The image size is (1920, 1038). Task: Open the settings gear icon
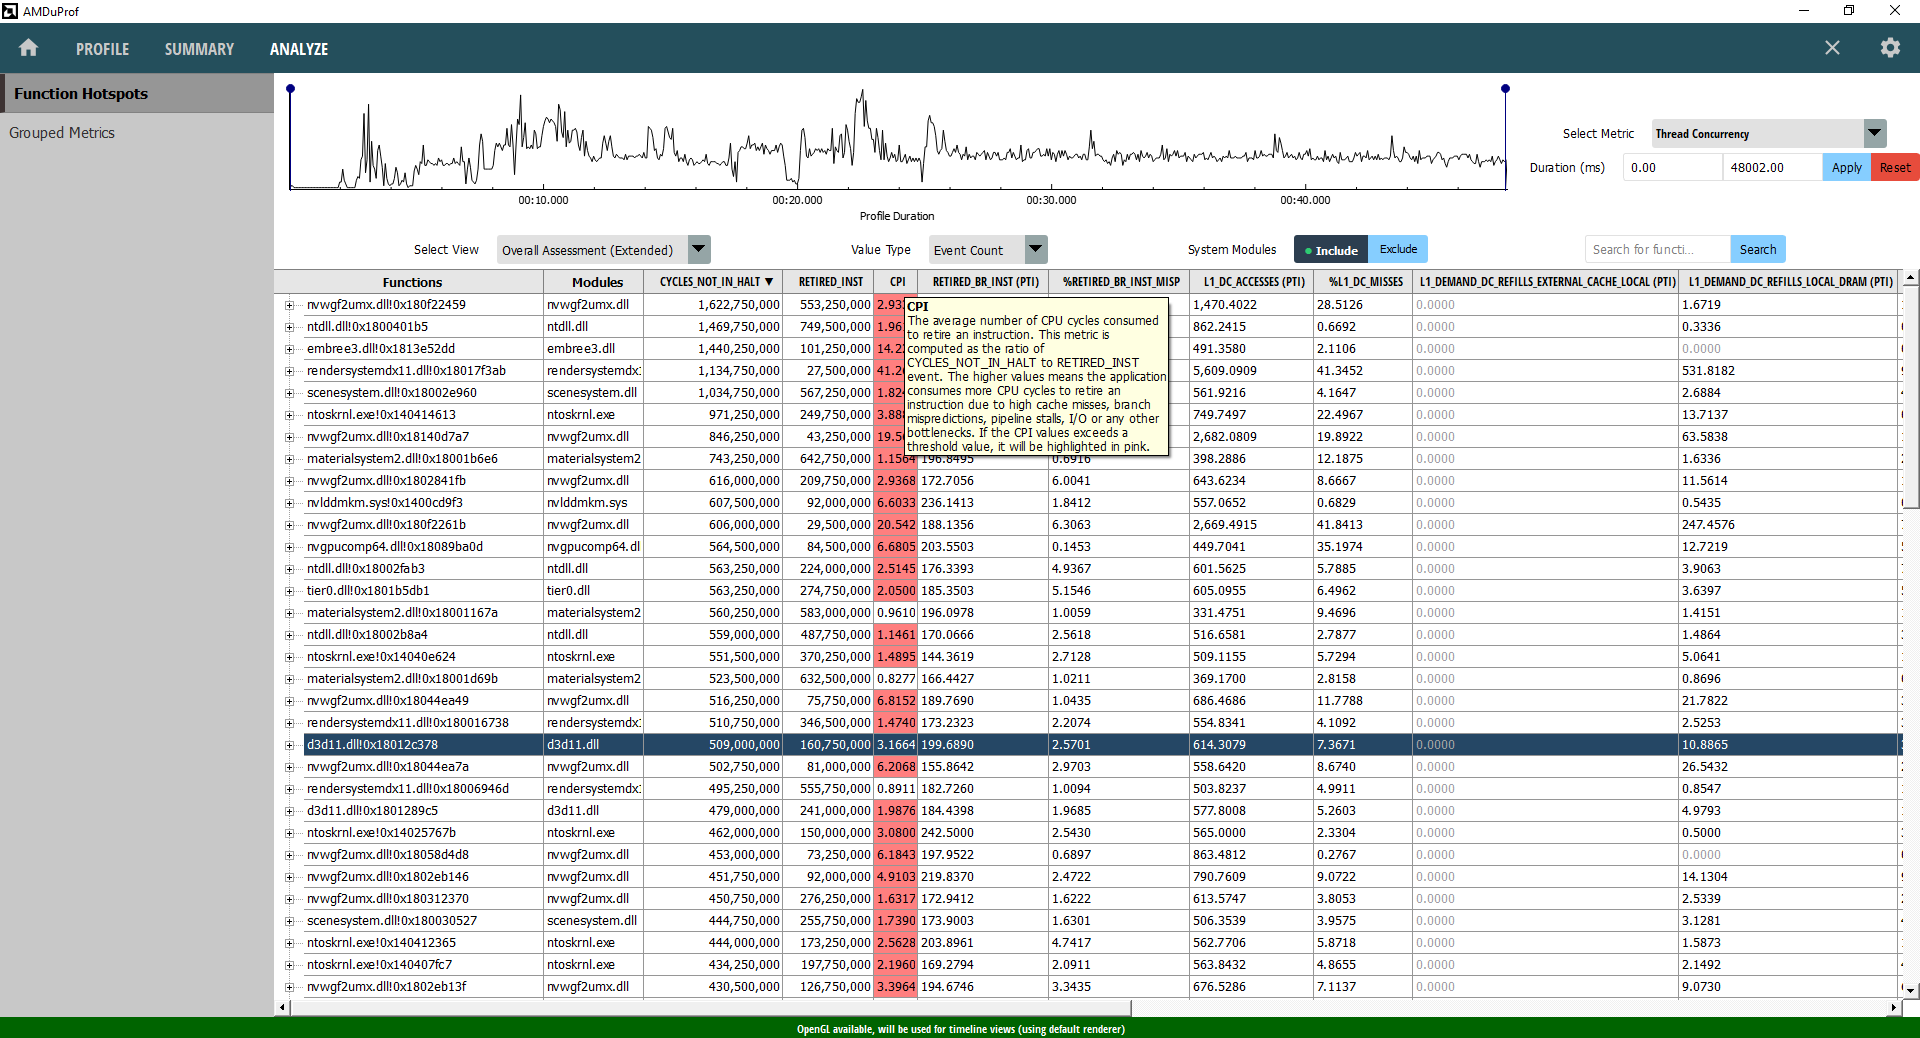point(1890,48)
